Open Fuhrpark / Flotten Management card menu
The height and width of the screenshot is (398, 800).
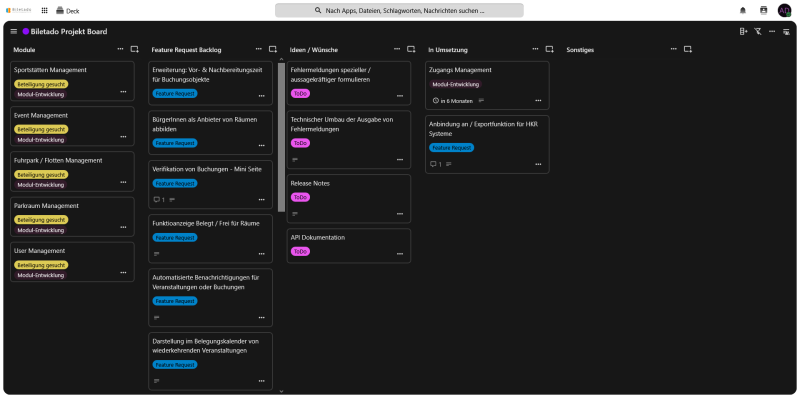[x=123, y=182]
